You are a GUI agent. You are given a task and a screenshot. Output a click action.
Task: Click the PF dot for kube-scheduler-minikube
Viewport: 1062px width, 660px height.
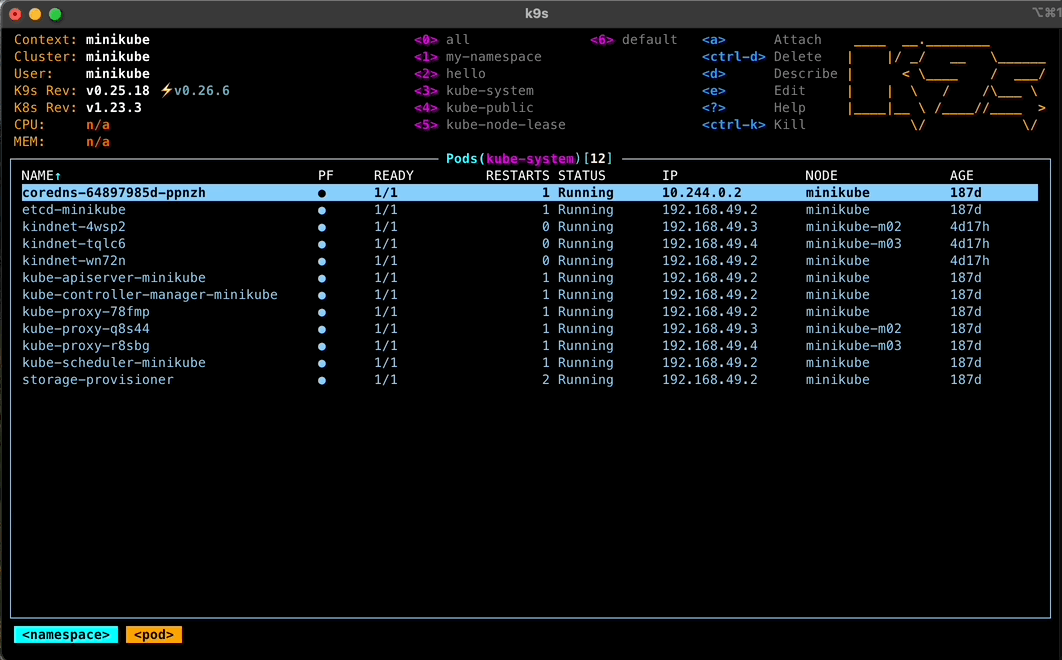pos(322,363)
